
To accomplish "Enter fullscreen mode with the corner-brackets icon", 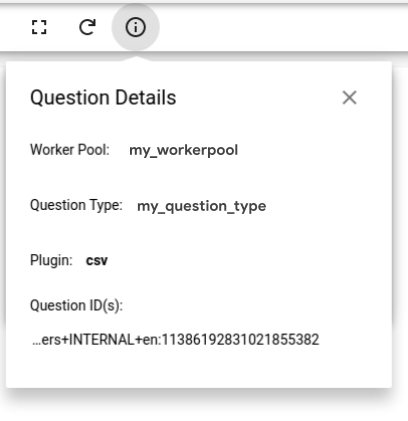I will pos(39,27).
